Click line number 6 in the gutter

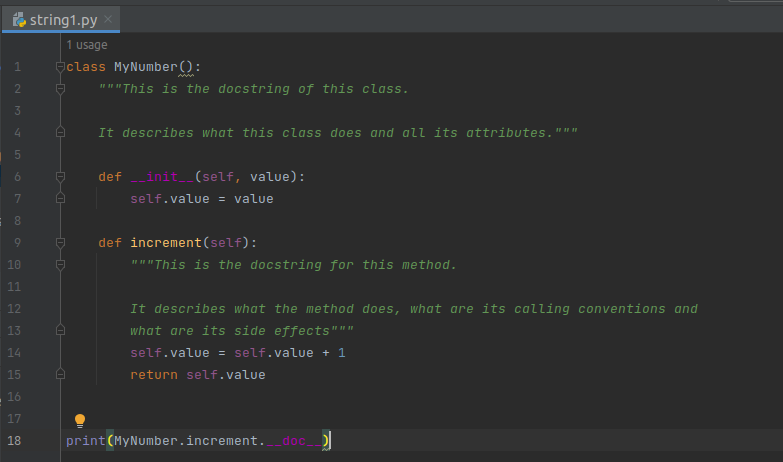[17, 177]
